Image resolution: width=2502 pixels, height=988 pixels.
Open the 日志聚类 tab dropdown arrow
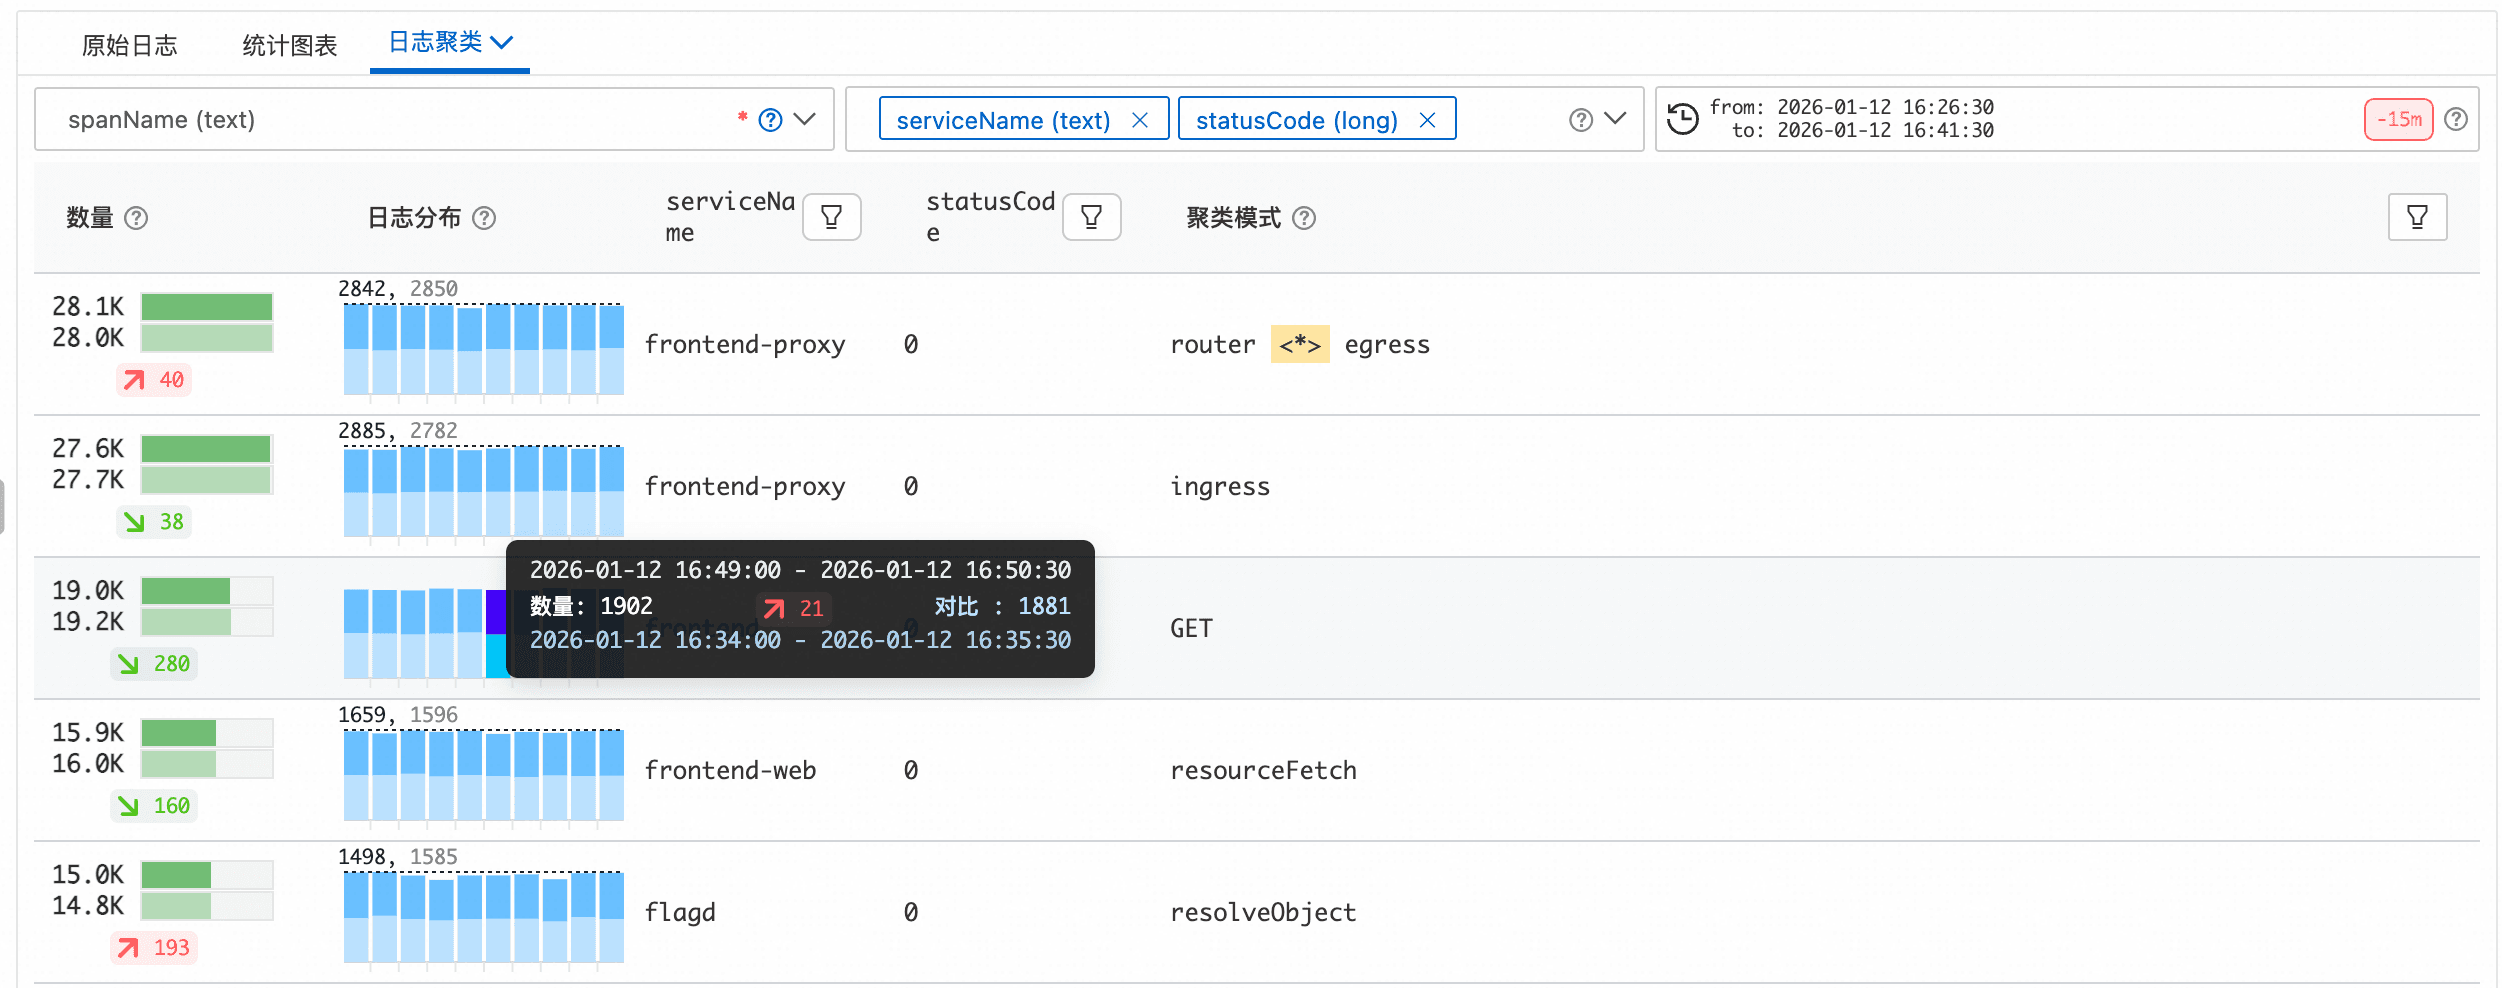[x=502, y=42]
